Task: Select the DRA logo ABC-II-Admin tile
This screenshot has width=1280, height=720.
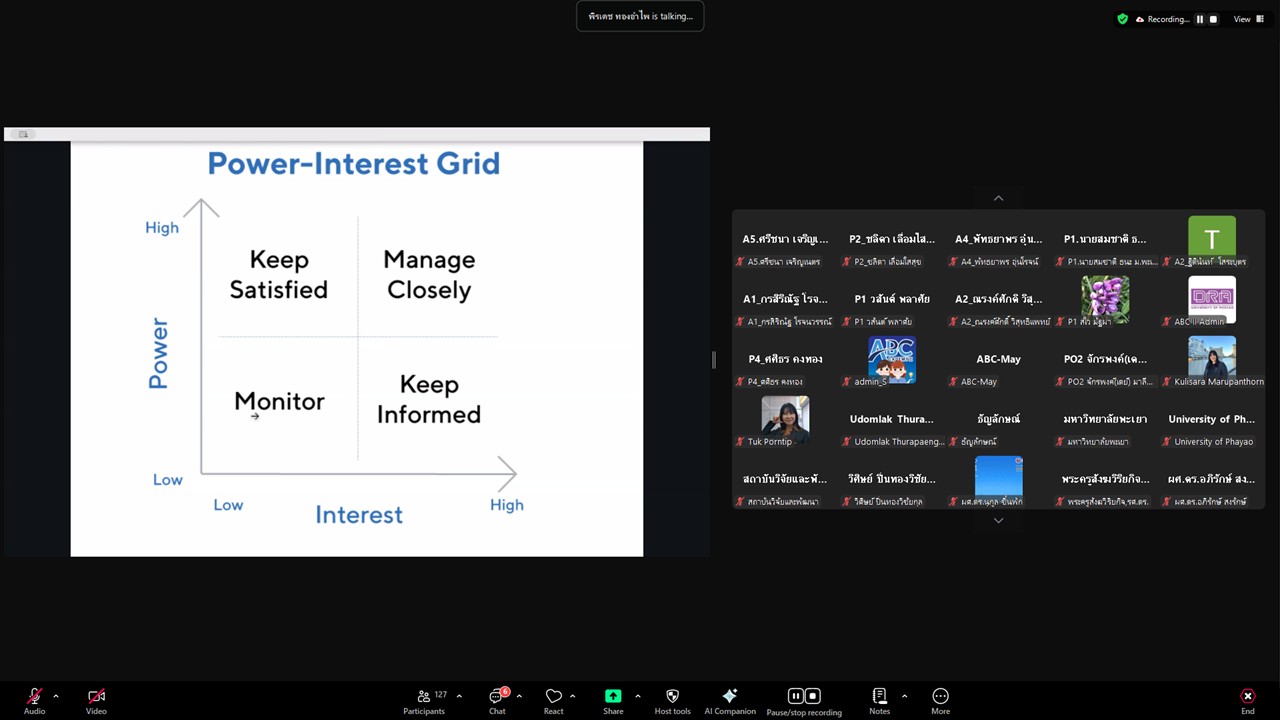Action: tap(1212, 299)
